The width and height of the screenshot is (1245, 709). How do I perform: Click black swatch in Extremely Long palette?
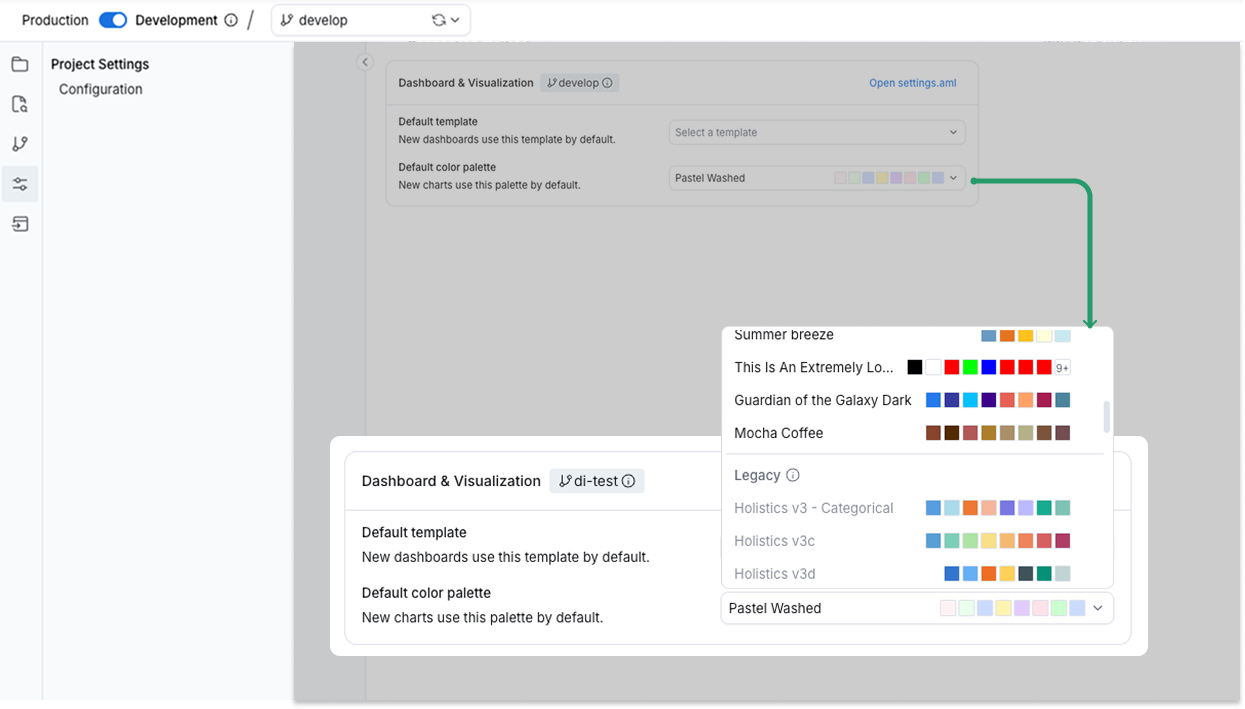(915, 367)
